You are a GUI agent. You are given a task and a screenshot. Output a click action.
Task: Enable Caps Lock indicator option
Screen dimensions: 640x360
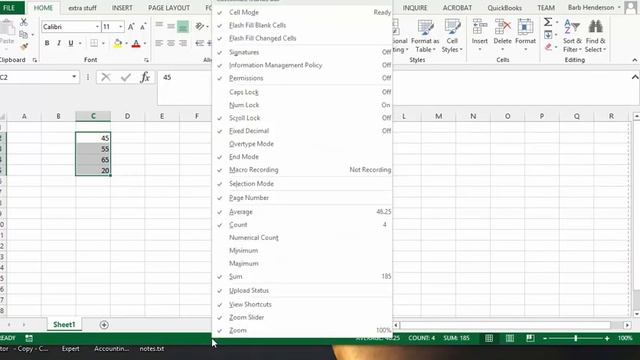tap(302, 92)
